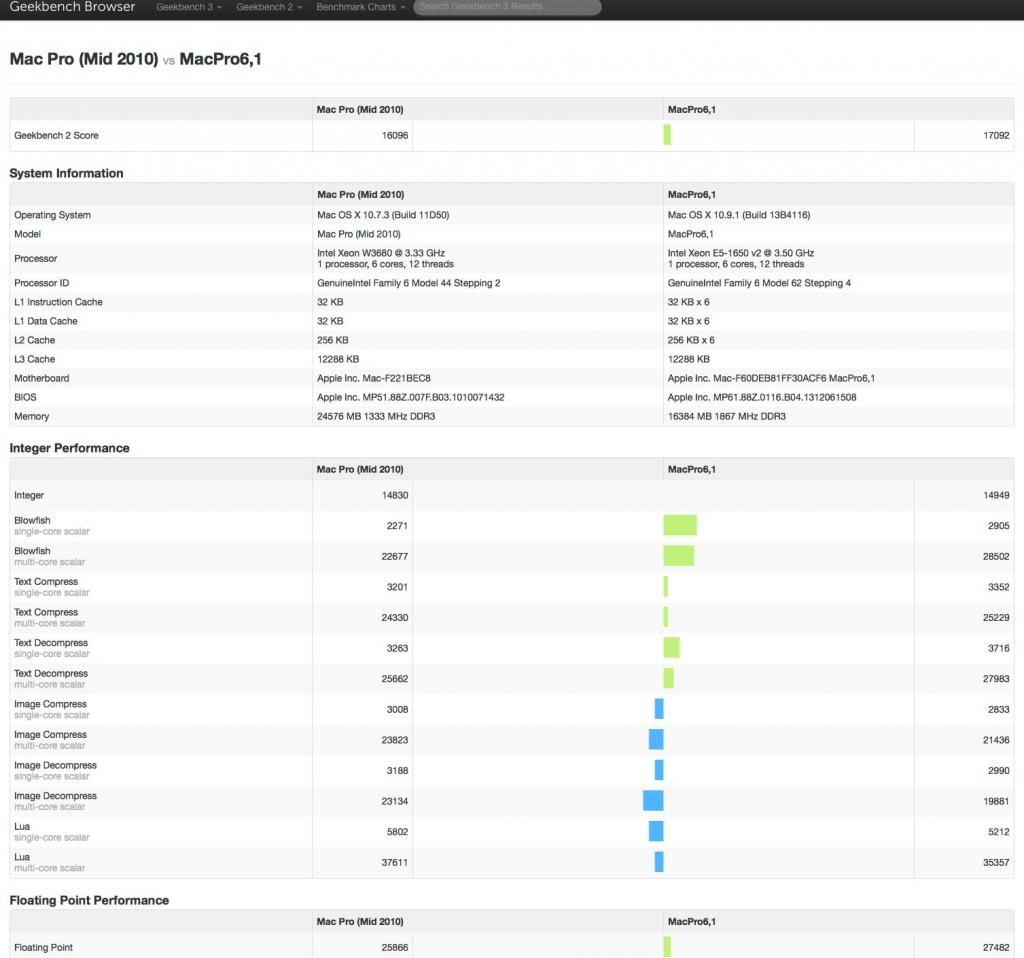Screen dimensions: 1024x958
Task: Select GenuineIntel Family 6 Model 44 Stepping 2
Action: click(x=409, y=283)
